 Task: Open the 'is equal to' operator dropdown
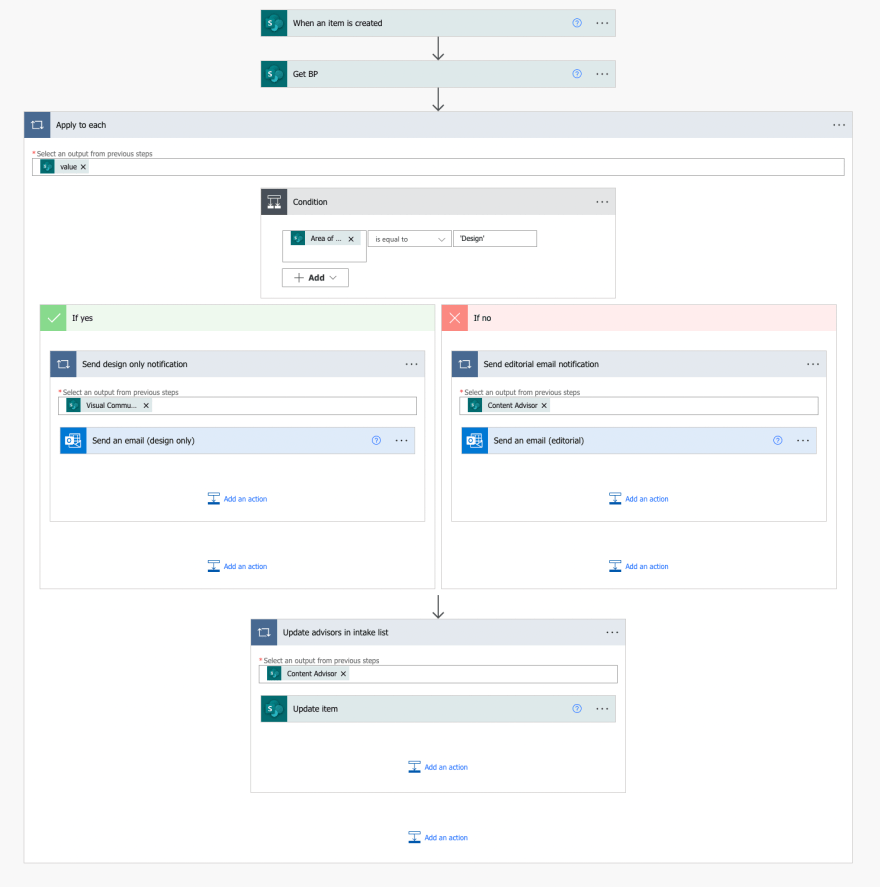pyautogui.click(x=410, y=239)
